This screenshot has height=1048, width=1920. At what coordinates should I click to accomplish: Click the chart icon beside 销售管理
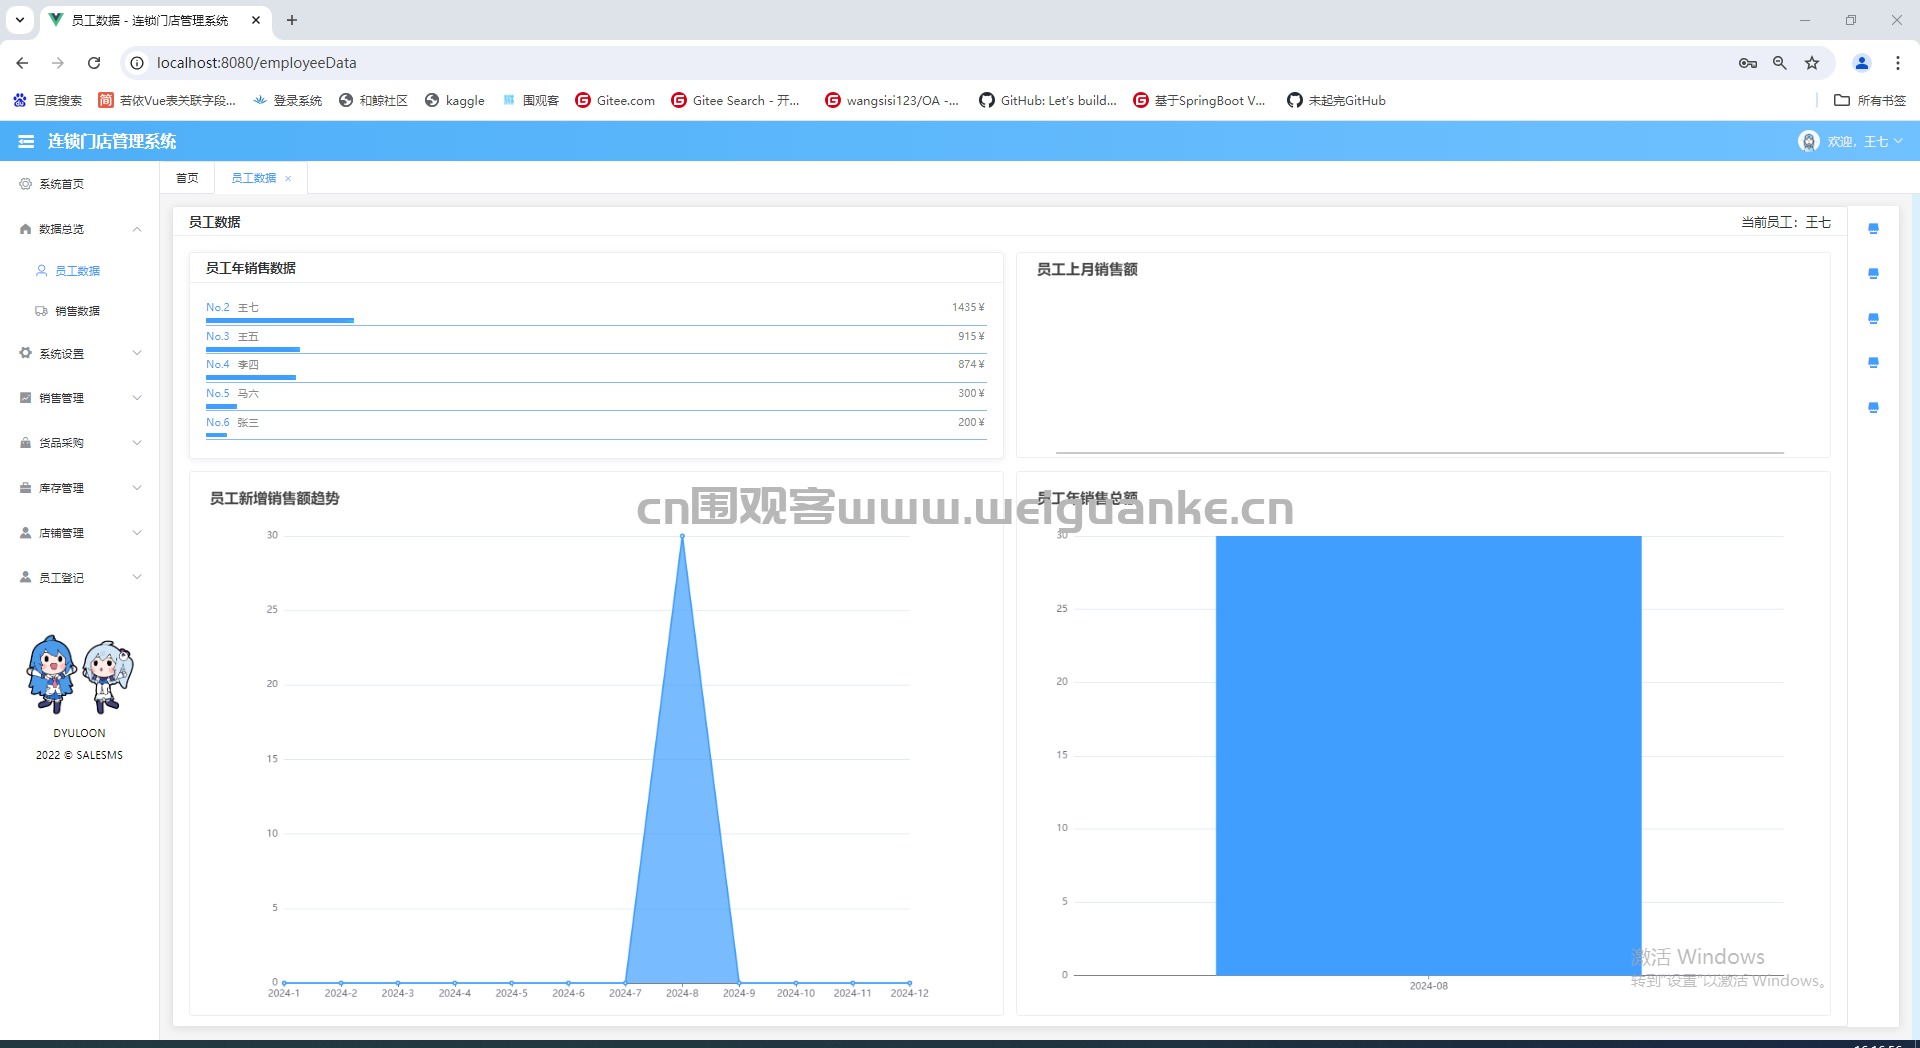pos(26,398)
